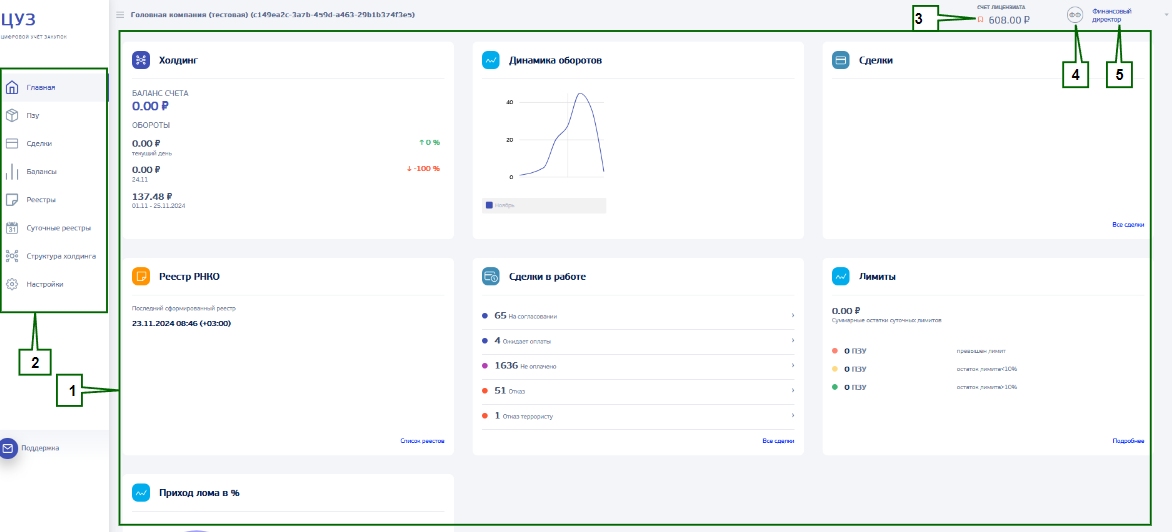This screenshot has width=1172, height=532.
Task: Open Суточные реестры calendar icon
Action: pos(12,227)
